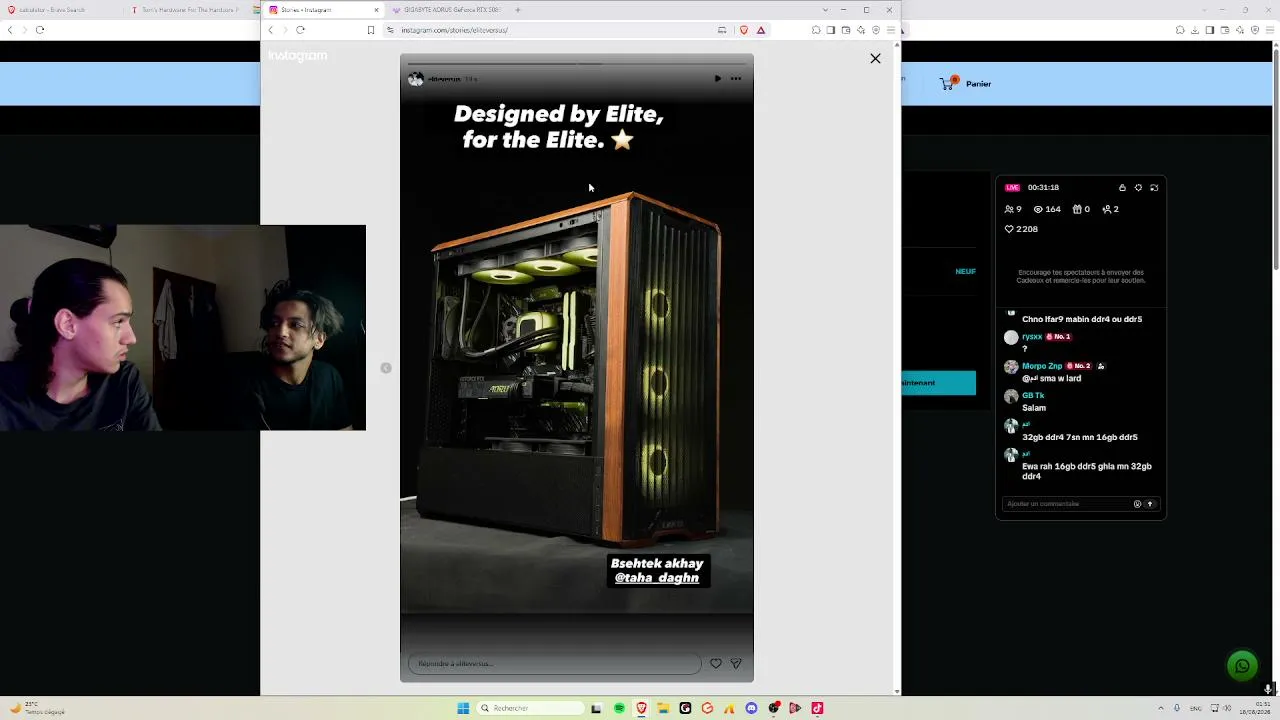Click the teal maintenant button

tap(938, 383)
